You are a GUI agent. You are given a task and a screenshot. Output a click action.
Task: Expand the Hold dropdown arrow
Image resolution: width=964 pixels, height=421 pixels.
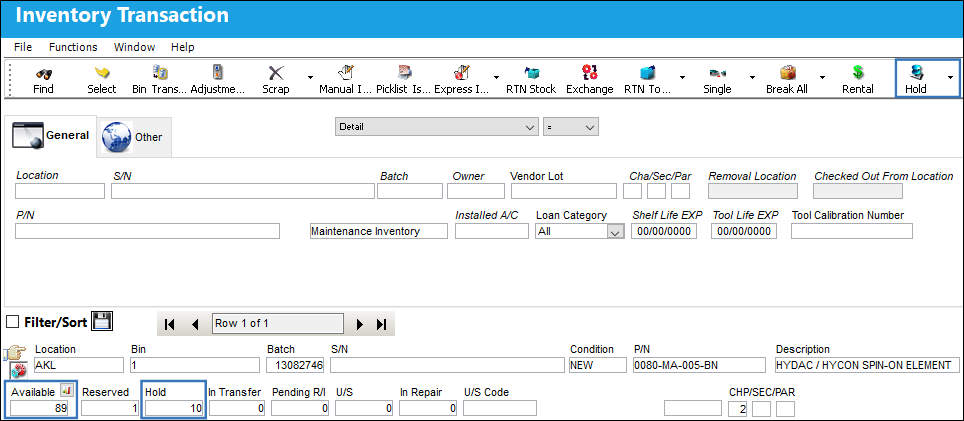tap(950, 77)
